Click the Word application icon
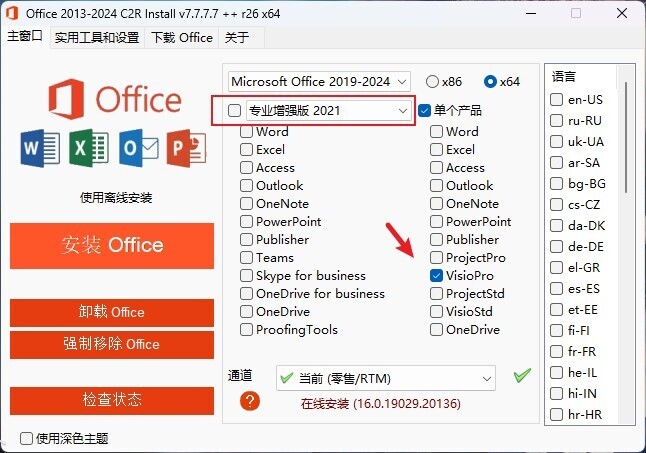 pos(40,148)
